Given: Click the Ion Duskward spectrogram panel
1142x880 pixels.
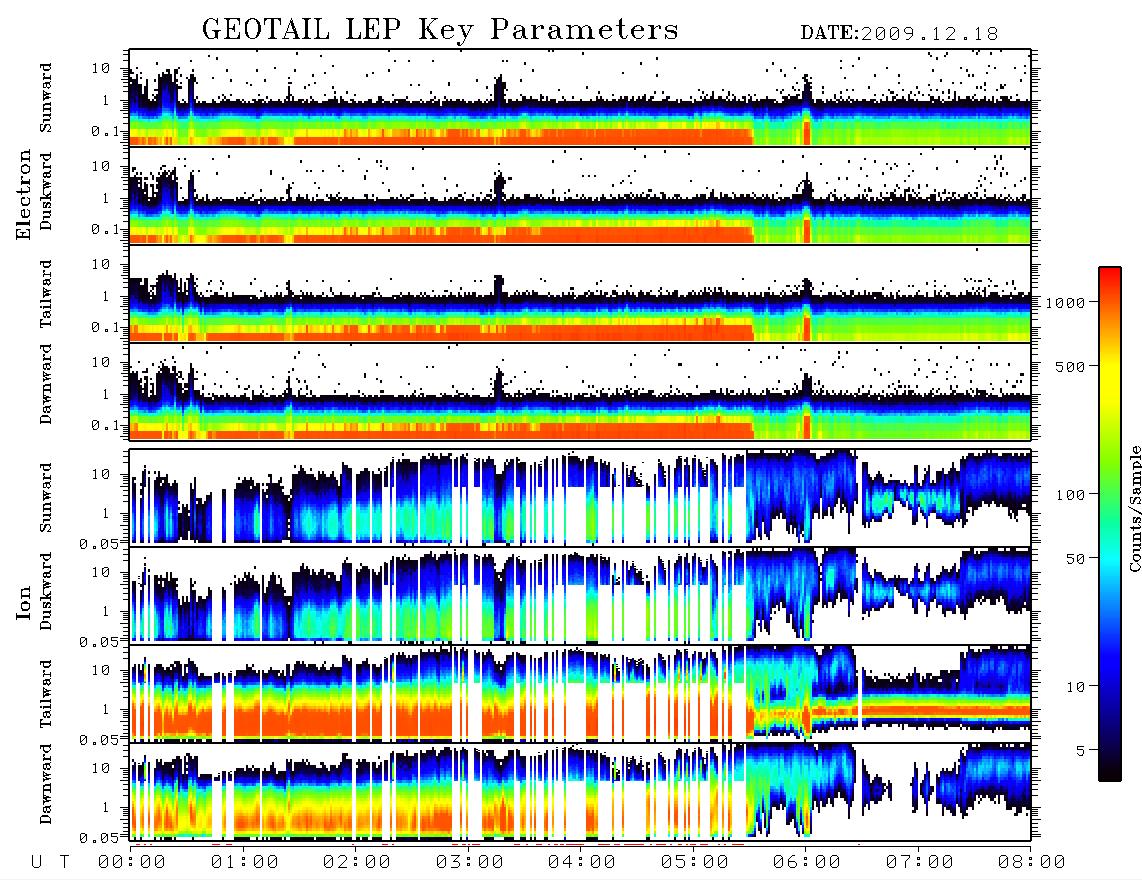Looking at the screenshot, I should click(x=580, y=596).
